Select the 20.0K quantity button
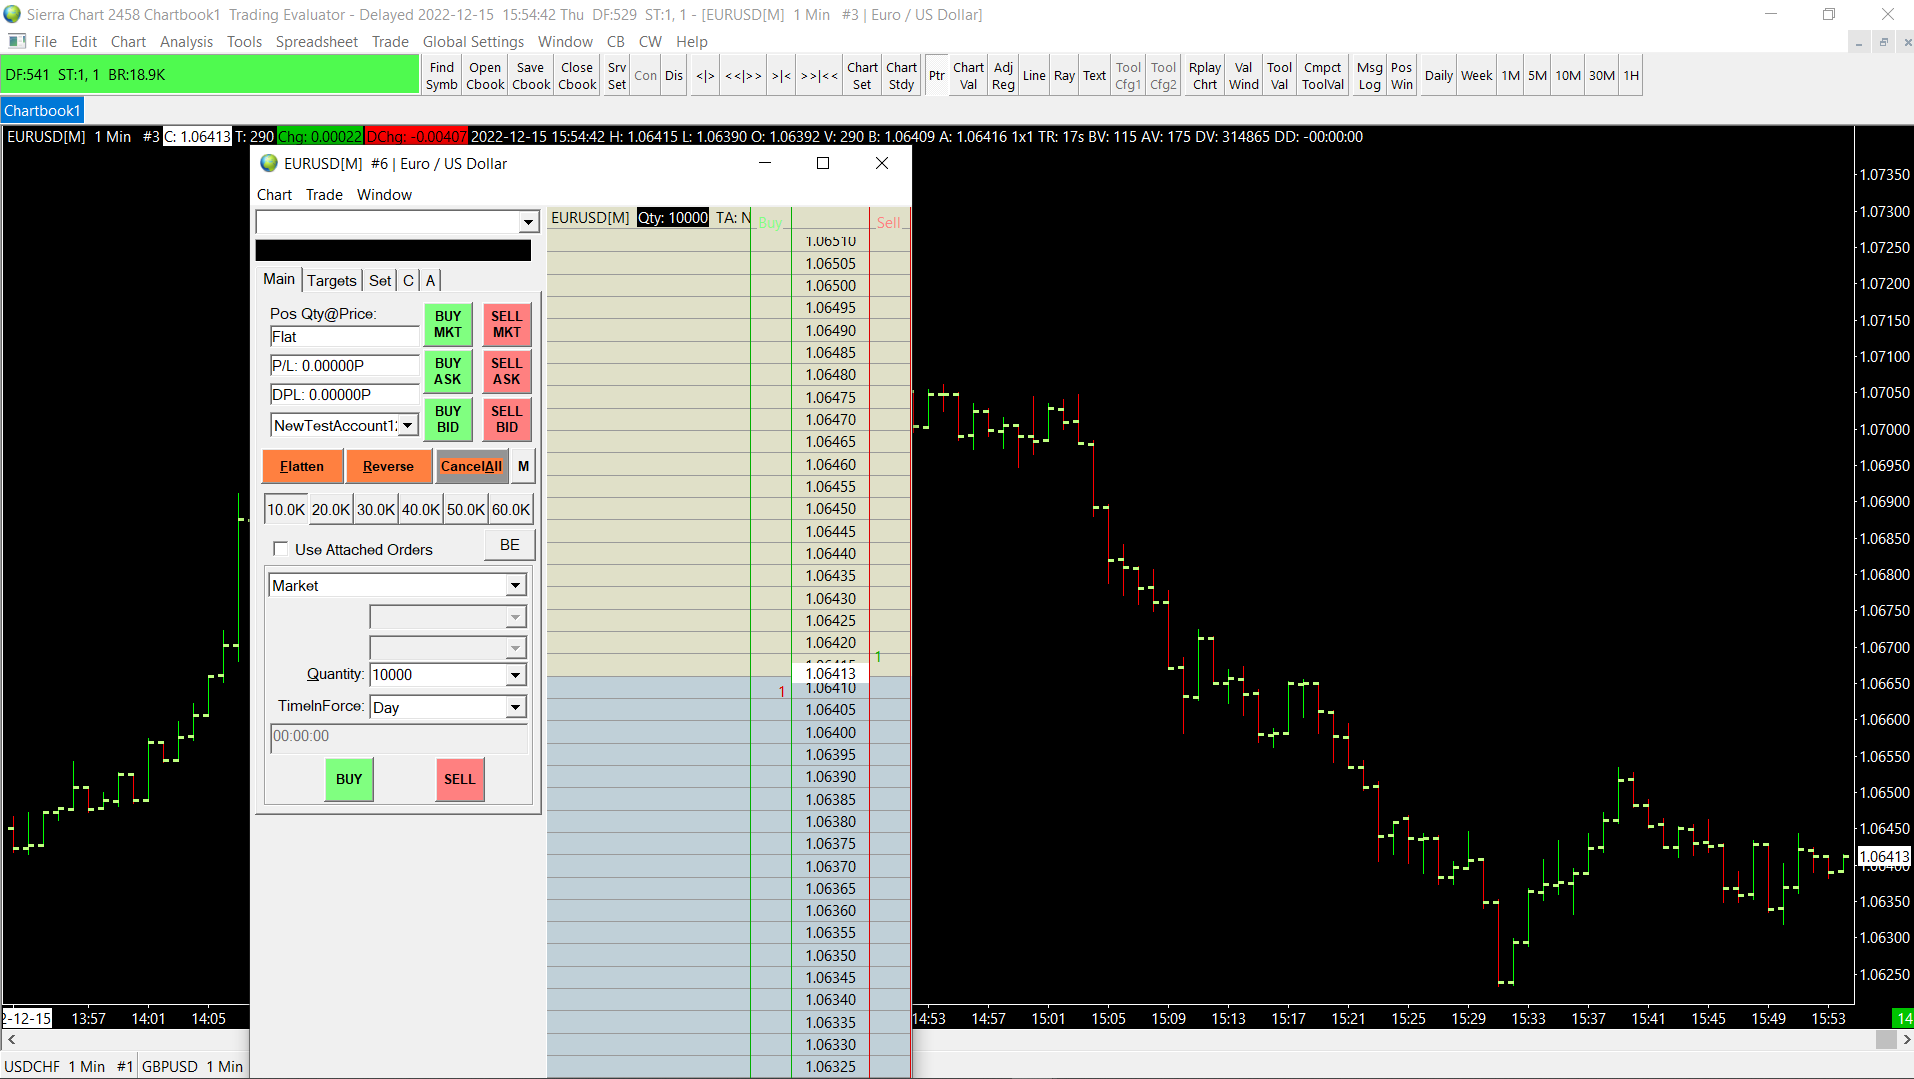 point(331,510)
